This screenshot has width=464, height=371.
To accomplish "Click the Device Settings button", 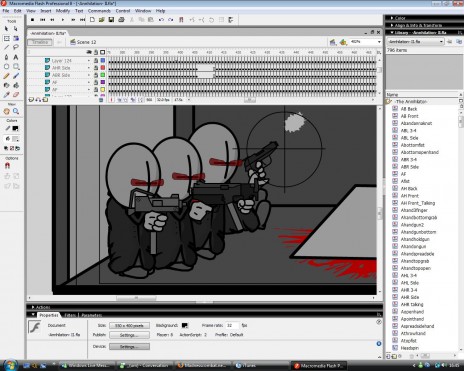I will point(129,347).
